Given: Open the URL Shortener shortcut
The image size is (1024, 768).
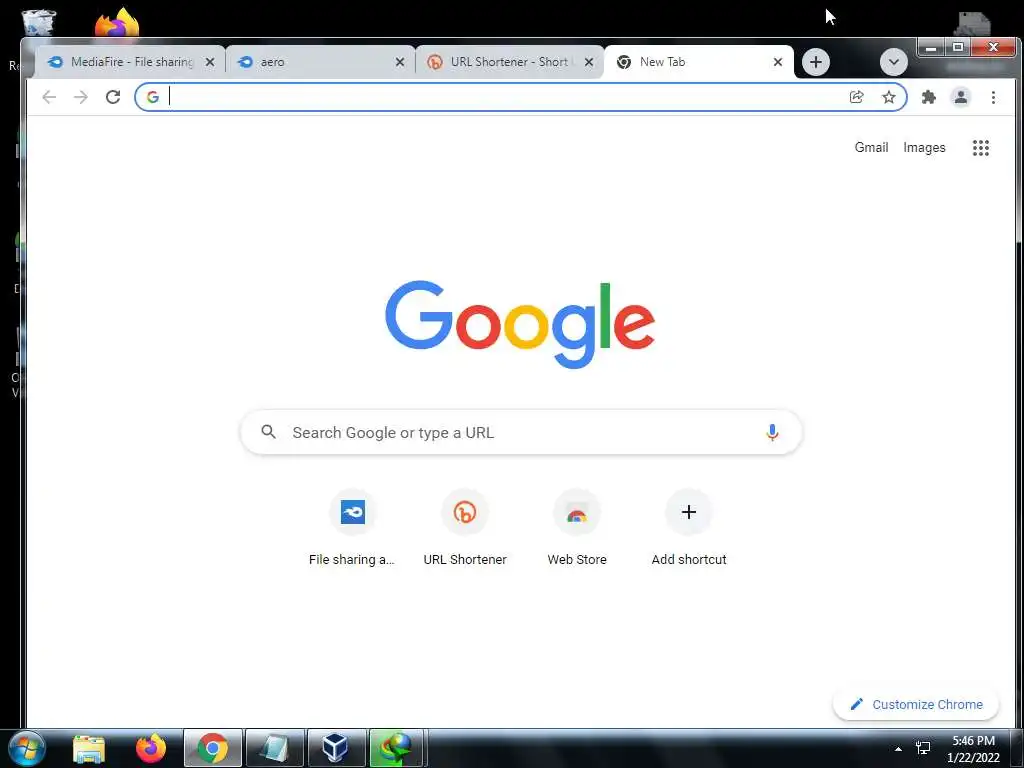Looking at the screenshot, I should click(x=464, y=528).
